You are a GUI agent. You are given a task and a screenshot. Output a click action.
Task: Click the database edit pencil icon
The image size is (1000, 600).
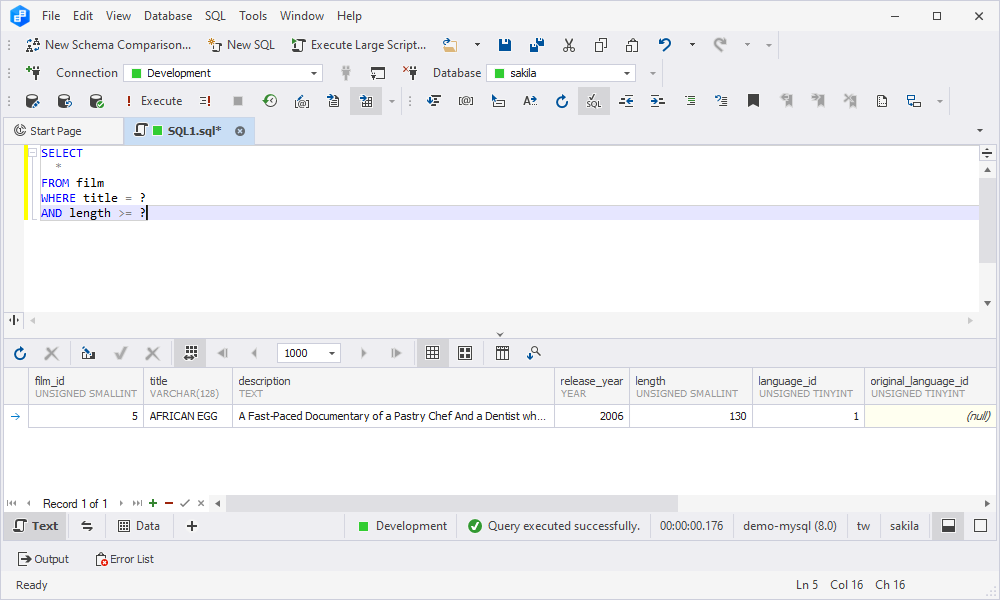(x=33, y=101)
